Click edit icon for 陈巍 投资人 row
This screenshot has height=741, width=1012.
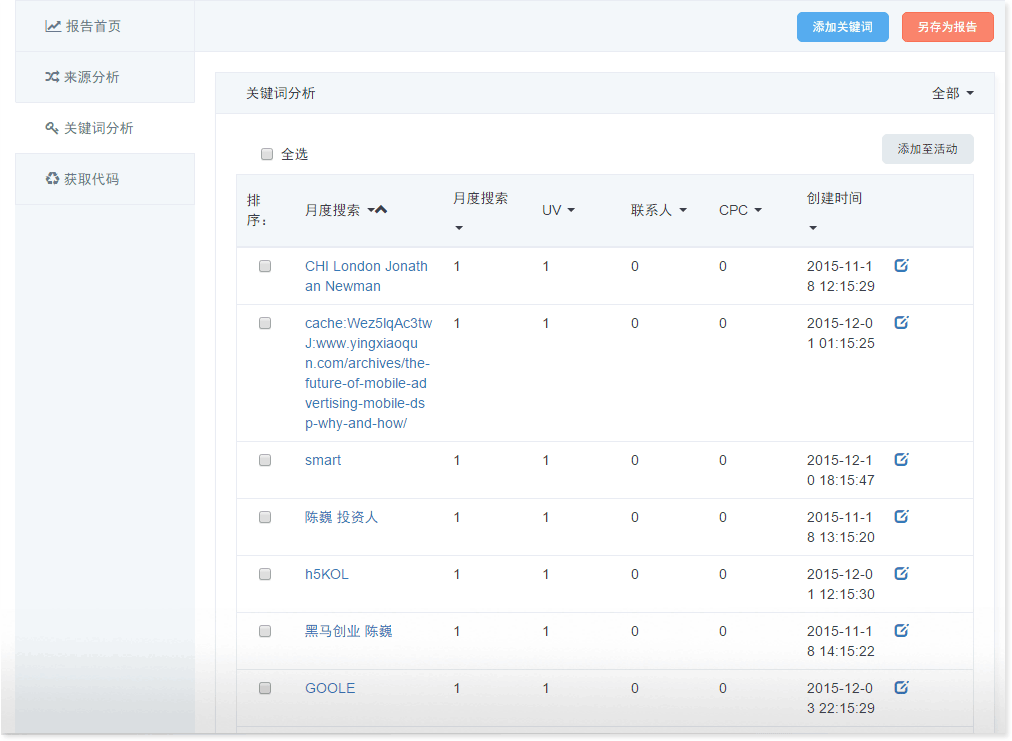902,516
